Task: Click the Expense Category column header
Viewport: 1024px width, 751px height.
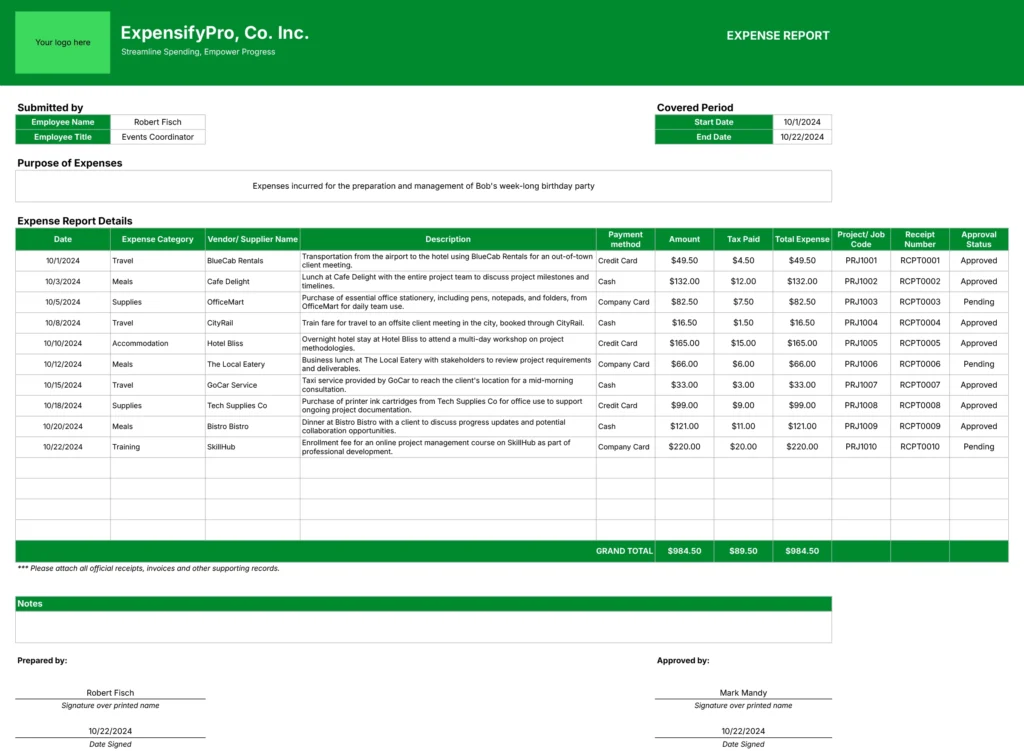Action: [x=156, y=239]
